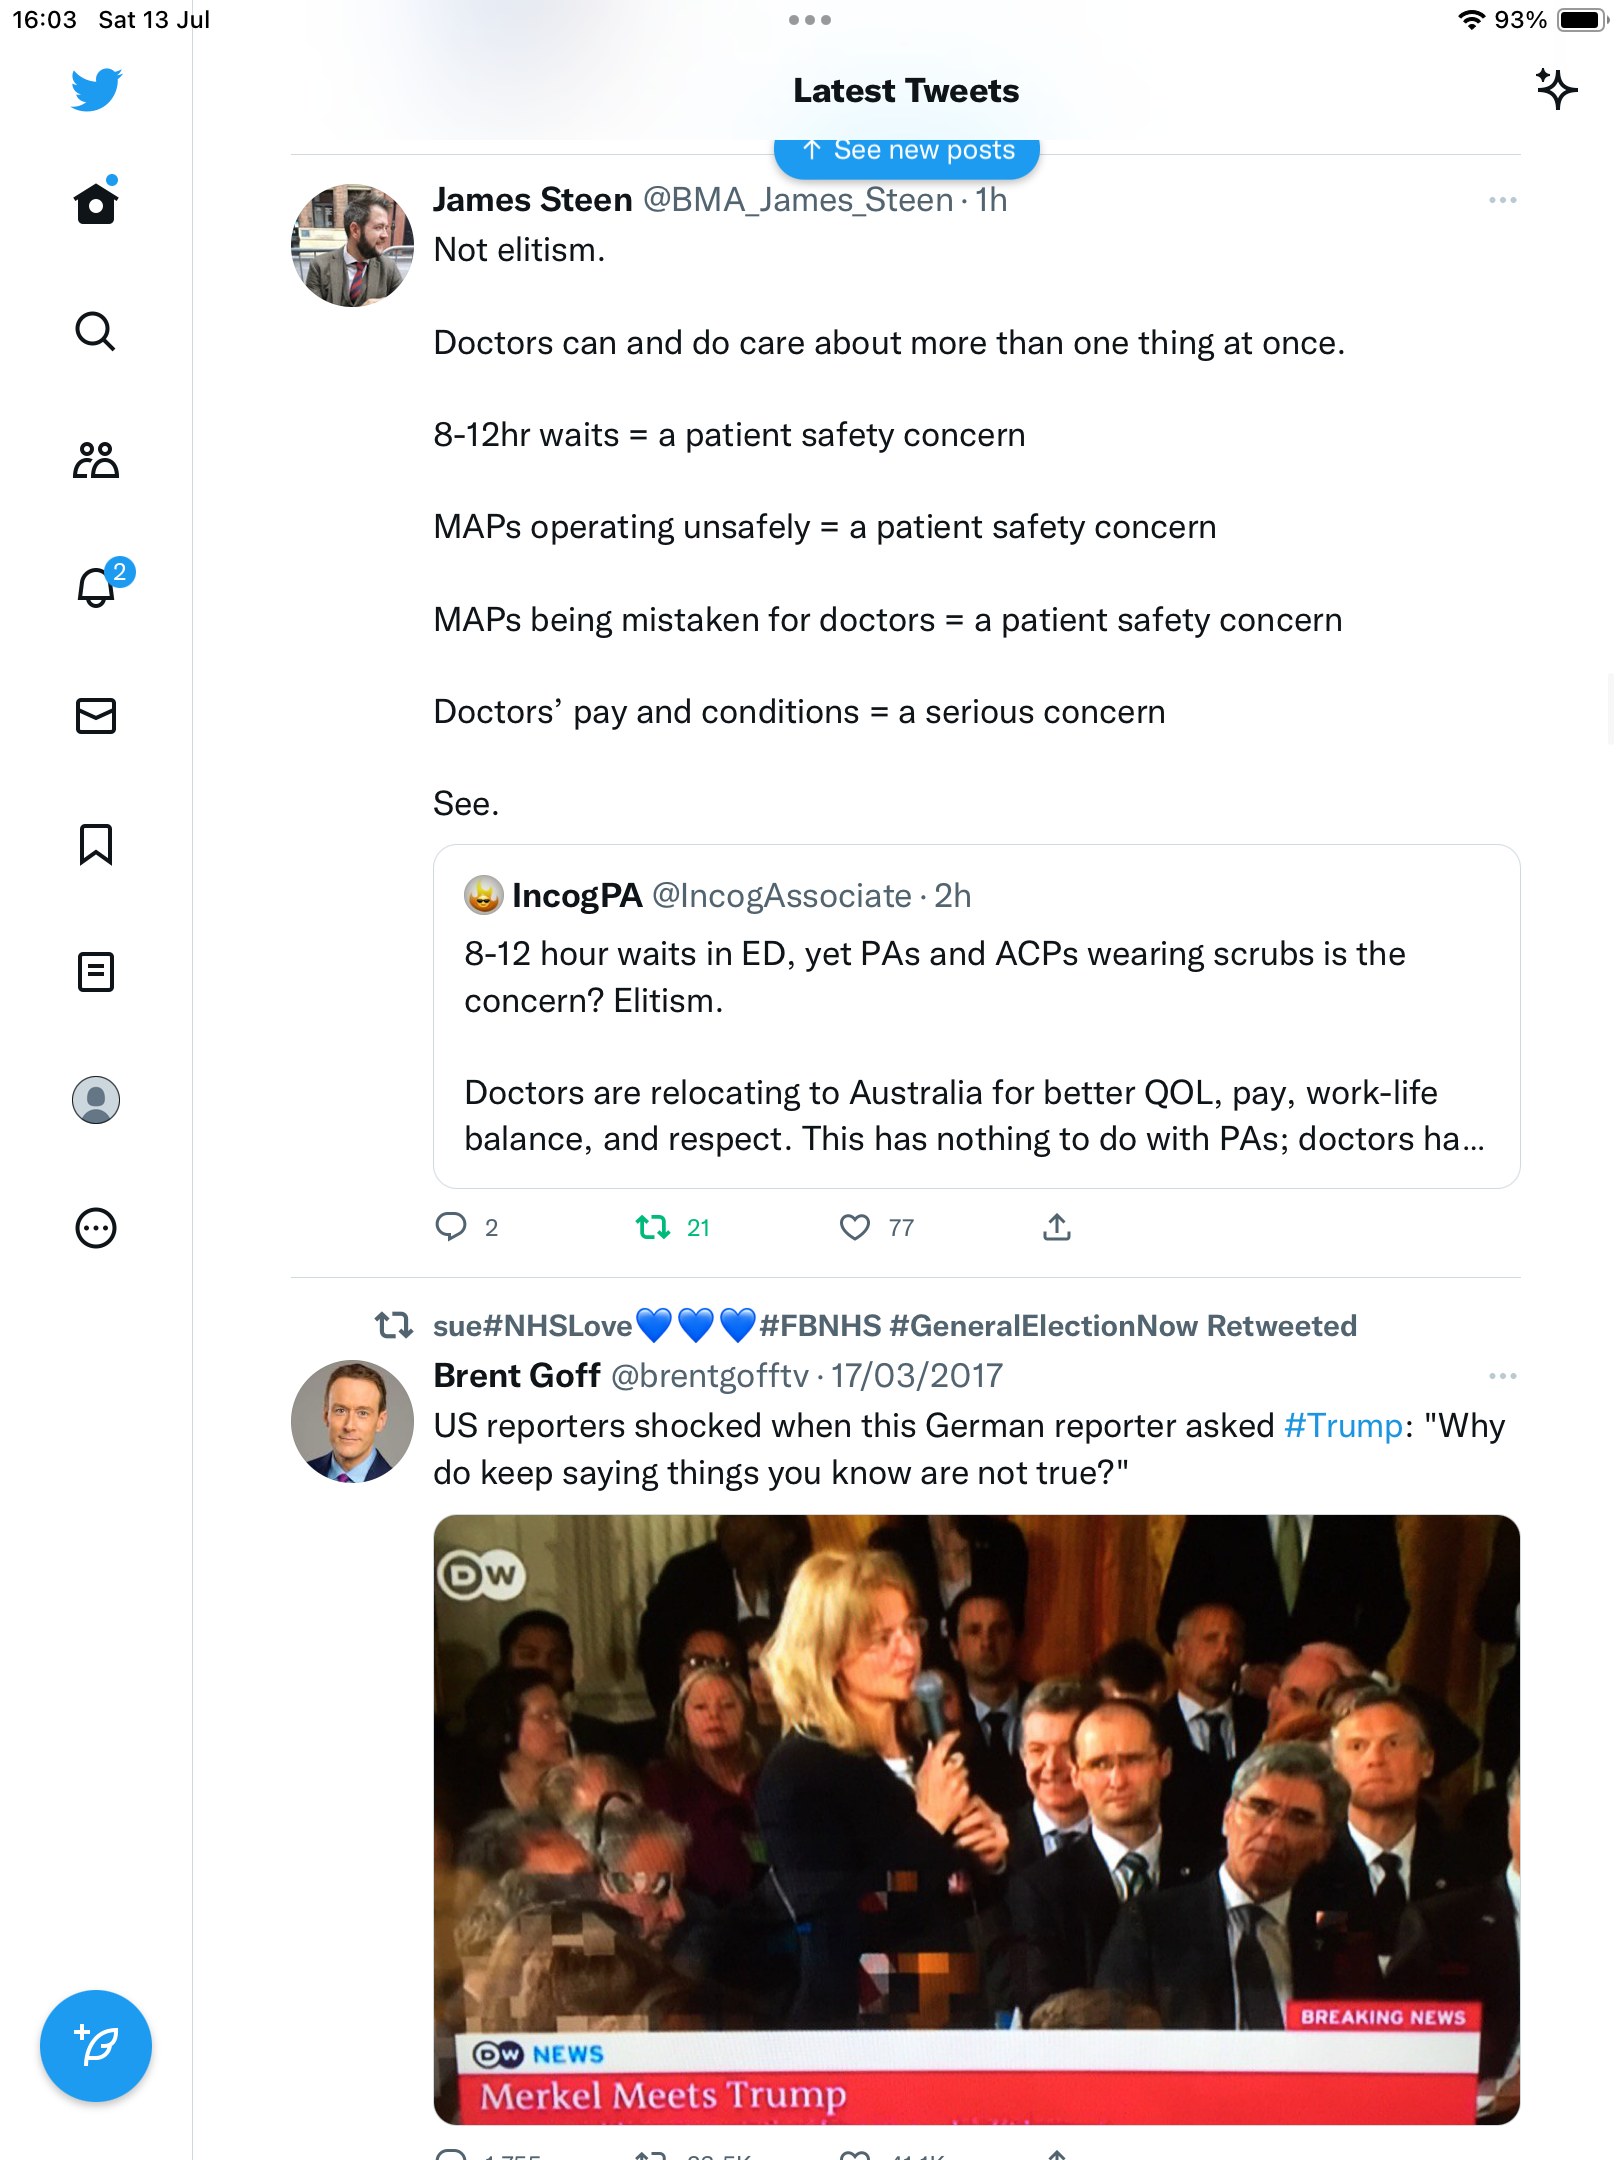1620x2160 pixels.
Task: Open Messages envelope icon
Action: (x=96, y=716)
